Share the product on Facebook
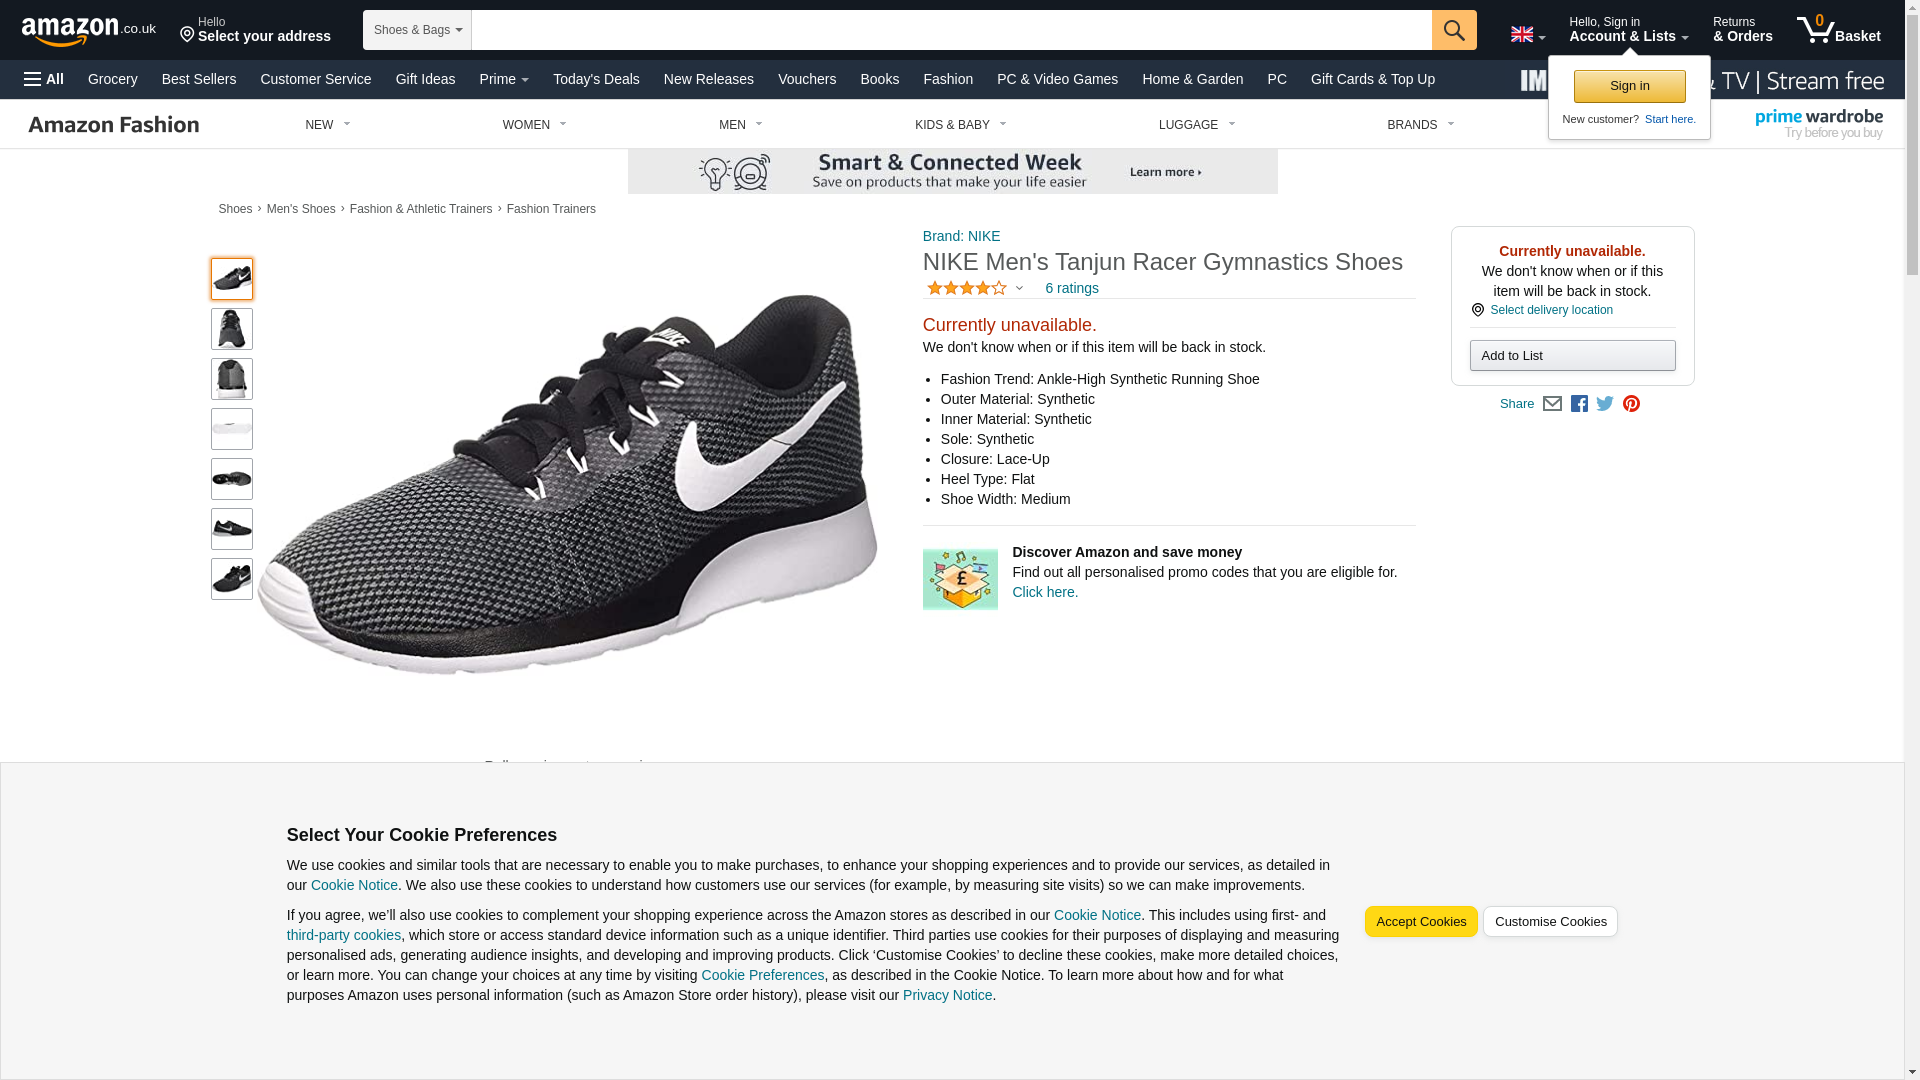 (x=1579, y=404)
